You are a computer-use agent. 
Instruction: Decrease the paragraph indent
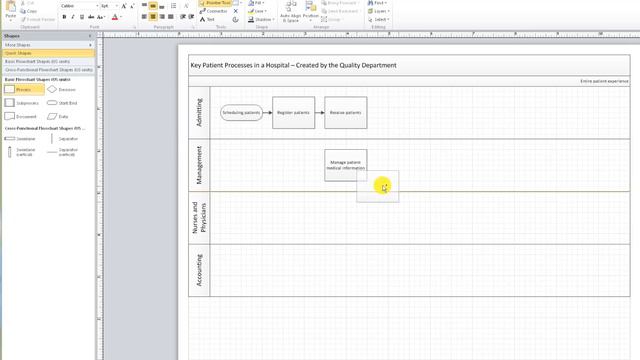tap(182, 17)
